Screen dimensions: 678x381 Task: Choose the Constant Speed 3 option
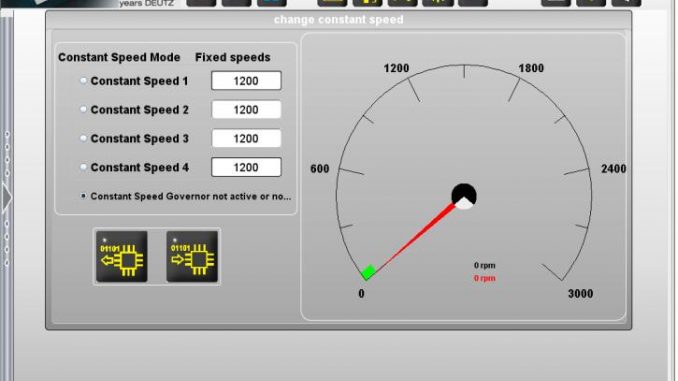(83, 138)
